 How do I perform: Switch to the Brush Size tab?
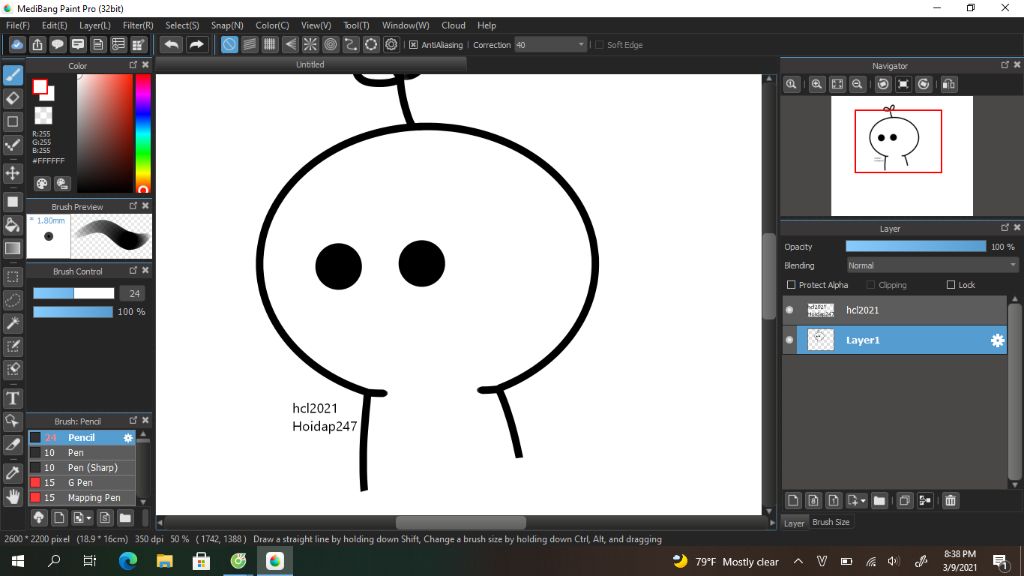(x=831, y=522)
